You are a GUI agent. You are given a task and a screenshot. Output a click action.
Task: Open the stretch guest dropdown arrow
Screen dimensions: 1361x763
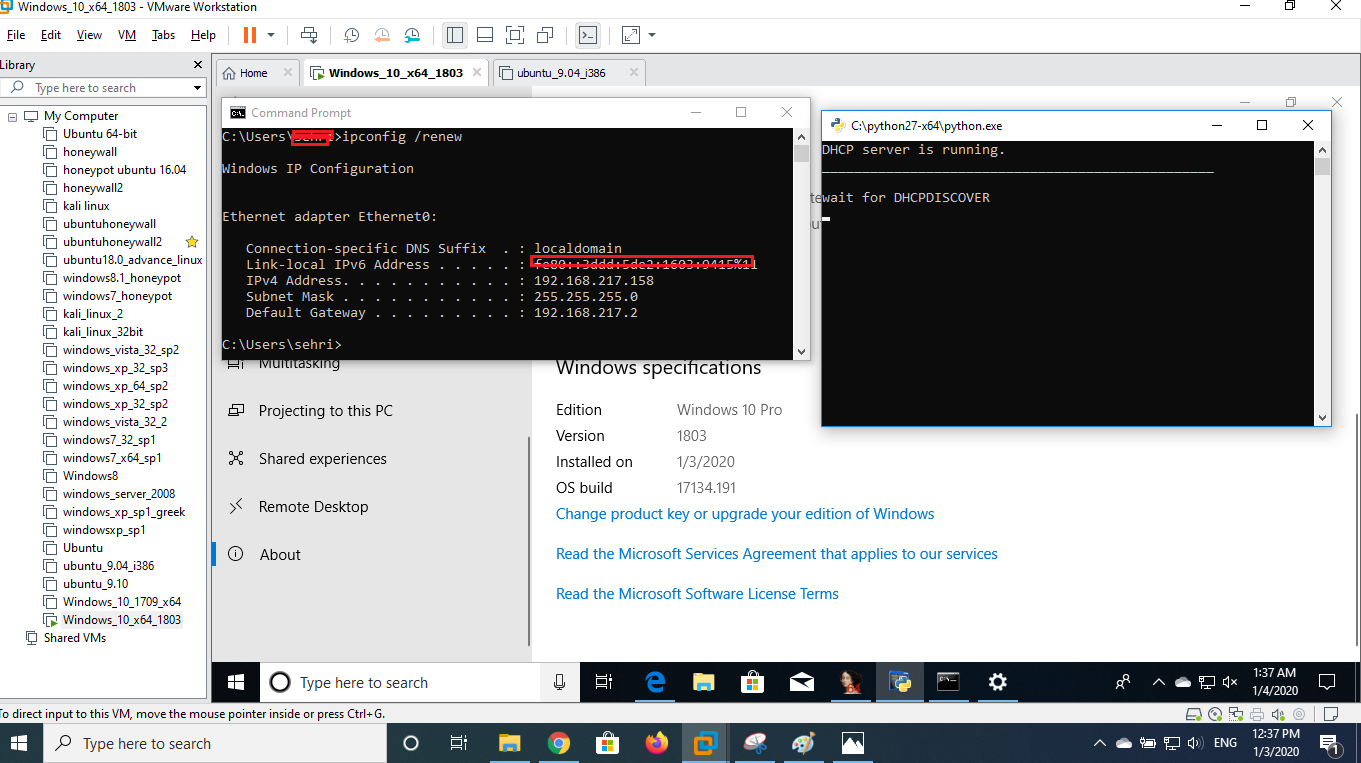click(652, 35)
